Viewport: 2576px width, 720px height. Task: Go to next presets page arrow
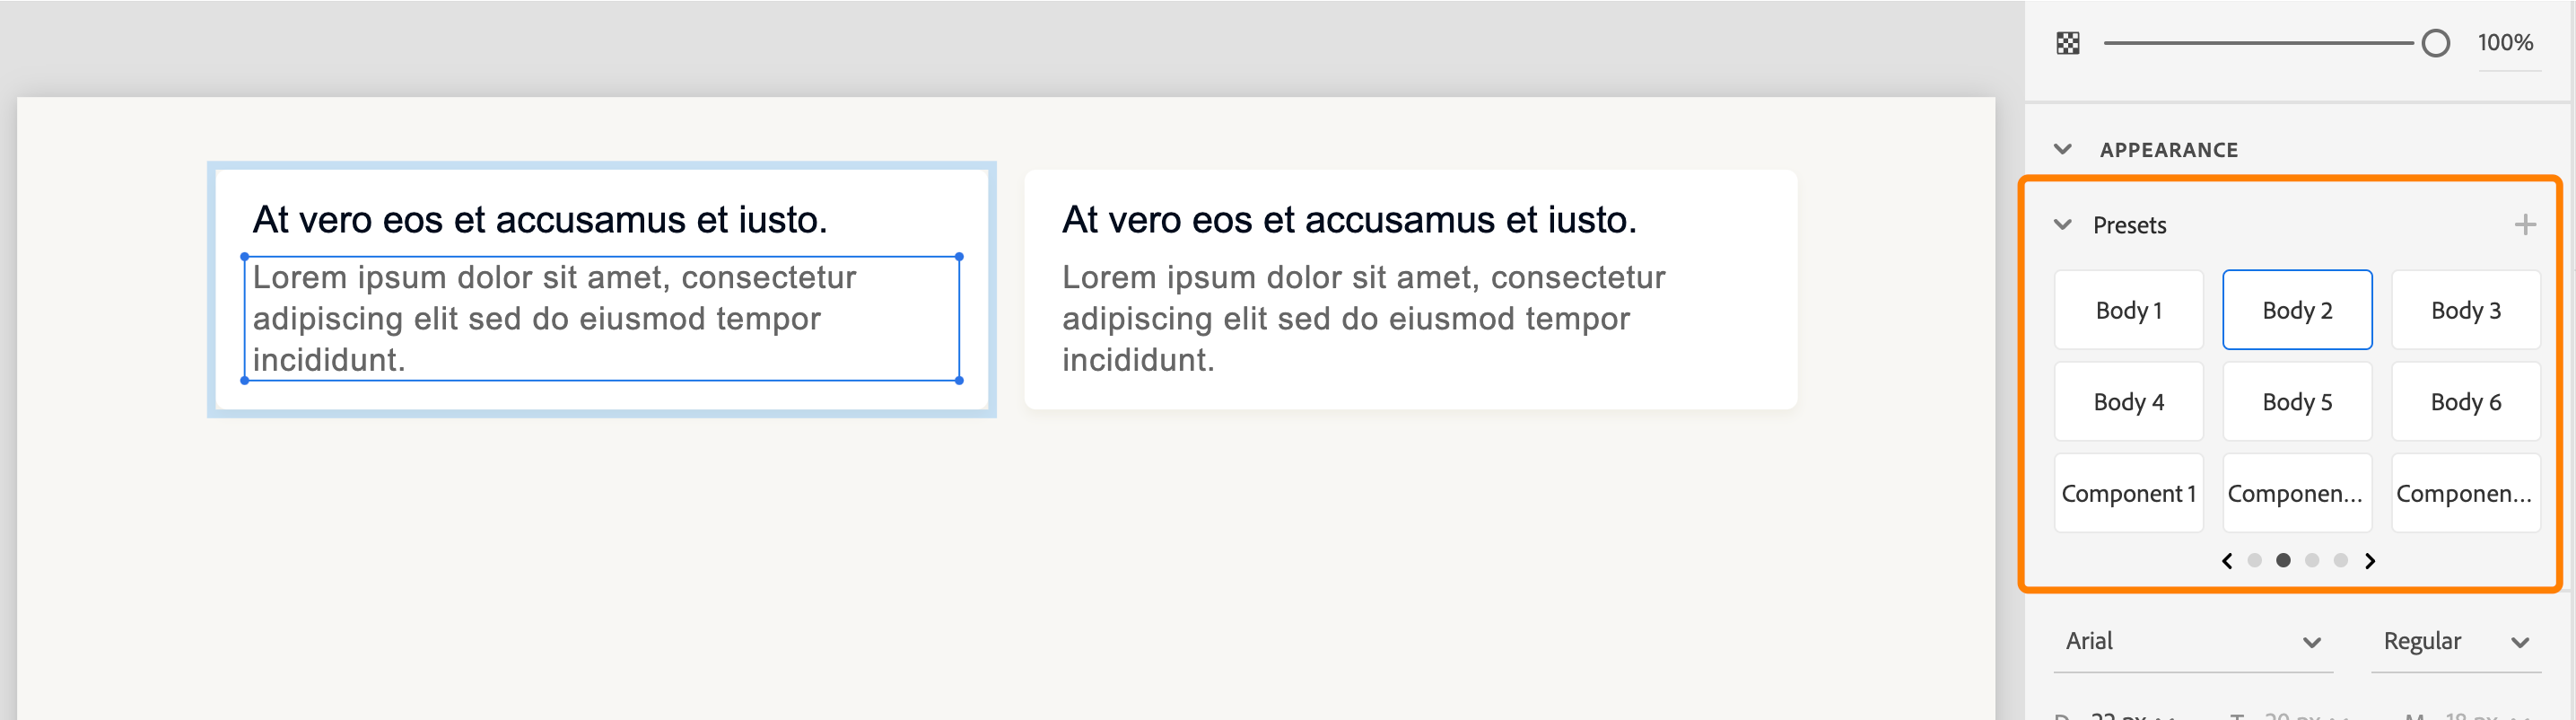(2369, 561)
